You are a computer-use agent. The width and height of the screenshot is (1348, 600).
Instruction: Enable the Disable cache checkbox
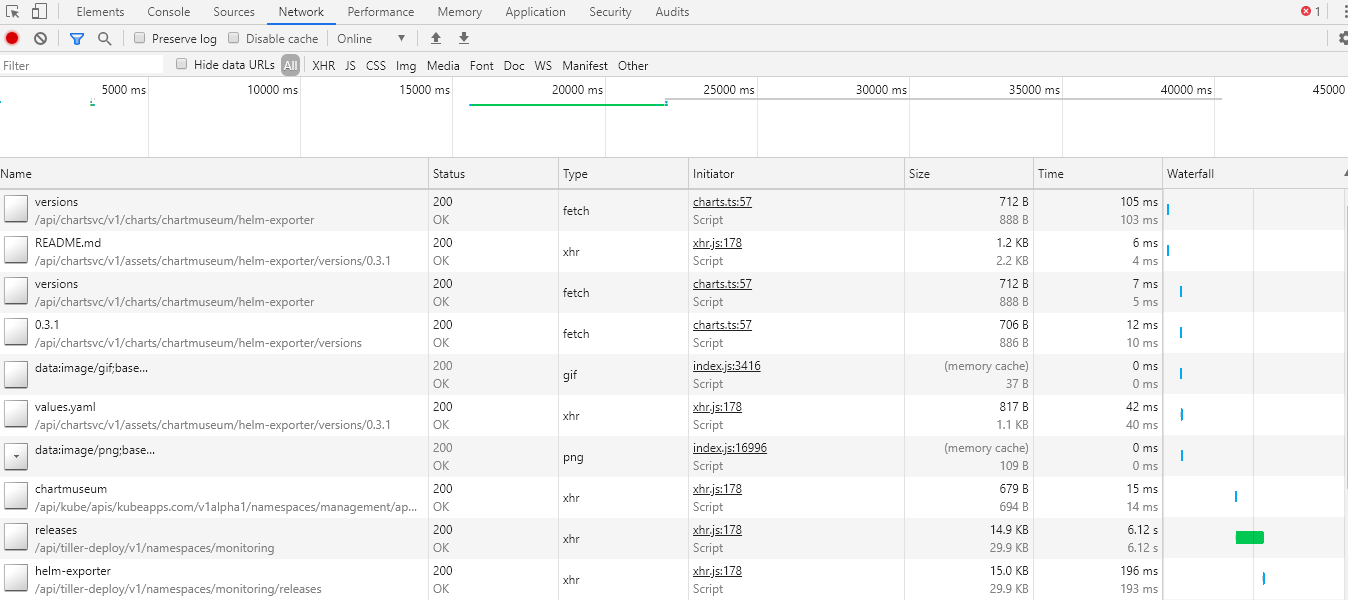[x=233, y=38]
